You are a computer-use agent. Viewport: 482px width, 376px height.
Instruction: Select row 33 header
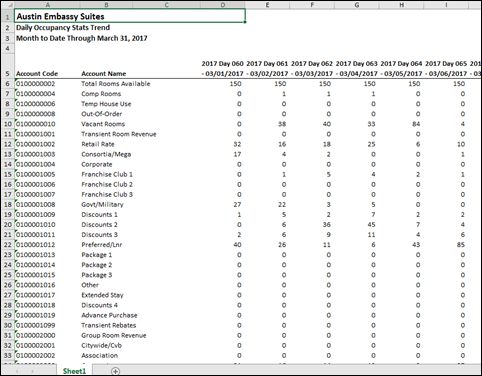[7, 355]
